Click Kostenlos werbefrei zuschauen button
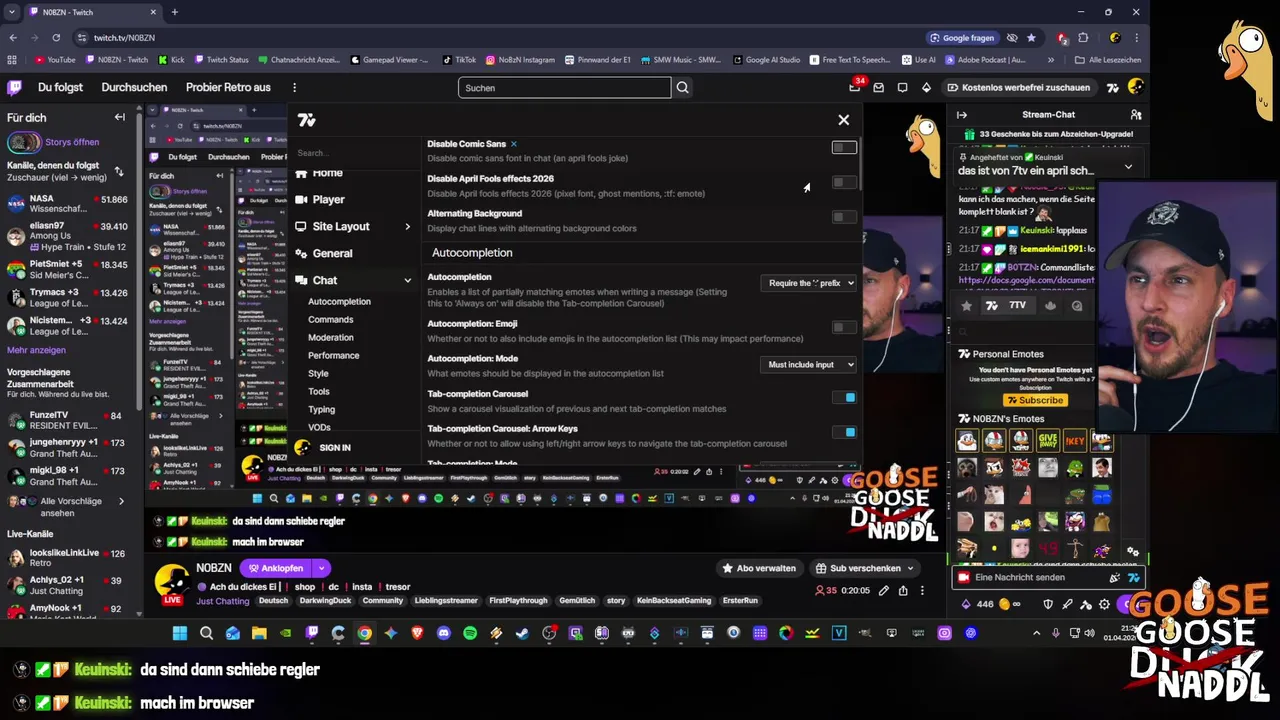The image size is (1280, 720). tap(1019, 88)
